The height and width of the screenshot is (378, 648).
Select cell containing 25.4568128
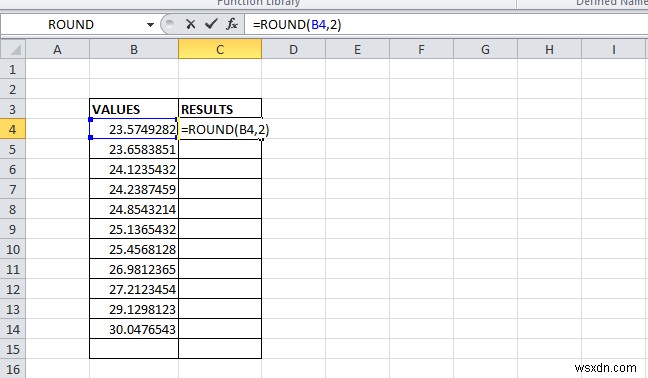pos(134,249)
